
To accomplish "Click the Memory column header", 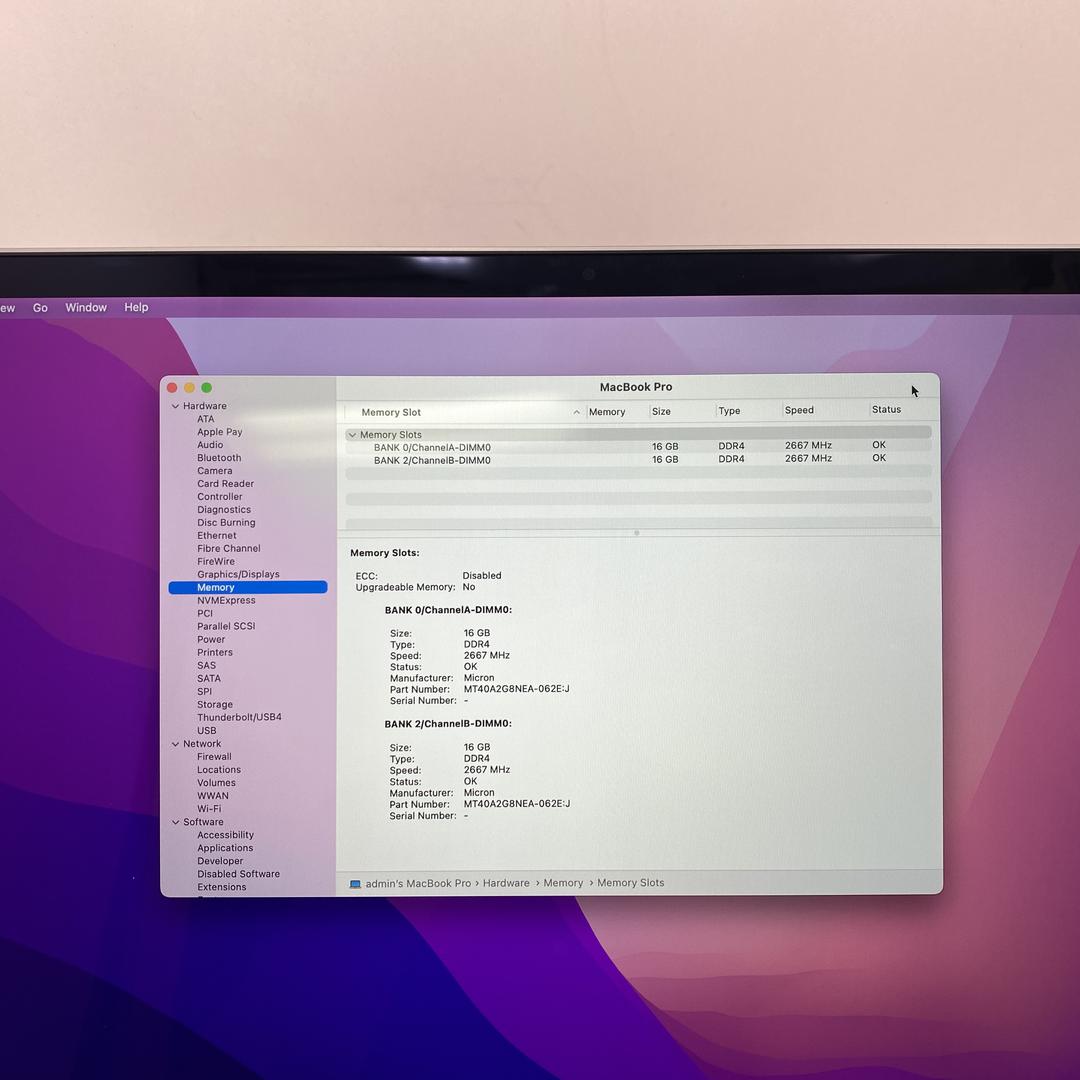I will pos(607,412).
